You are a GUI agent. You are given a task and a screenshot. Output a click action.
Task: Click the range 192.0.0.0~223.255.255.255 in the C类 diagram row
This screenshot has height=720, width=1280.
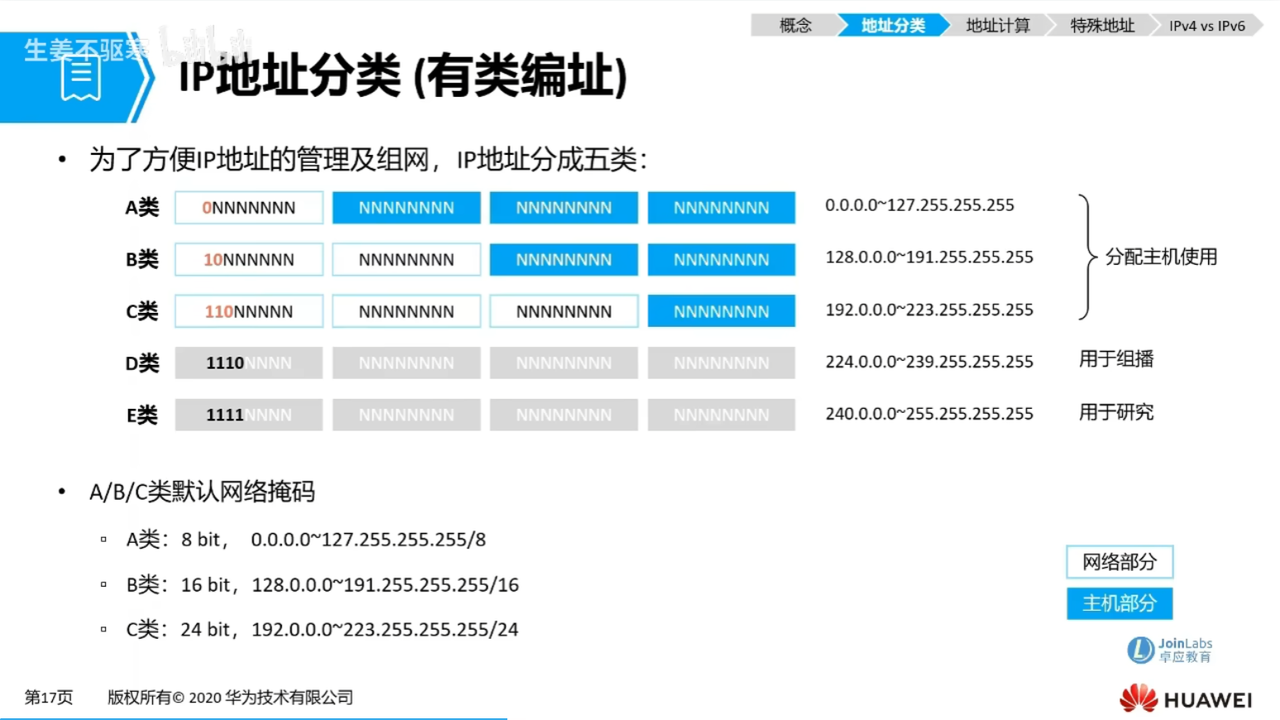click(x=930, y=309)
